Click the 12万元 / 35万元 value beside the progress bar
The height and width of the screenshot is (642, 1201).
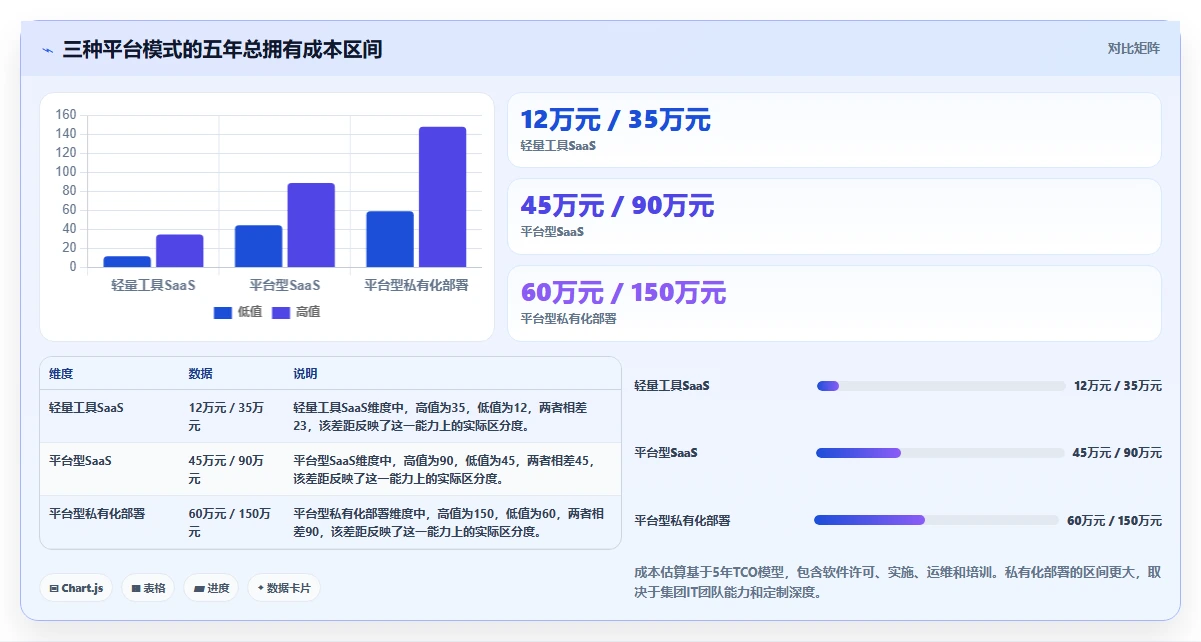coord(1118,386)
